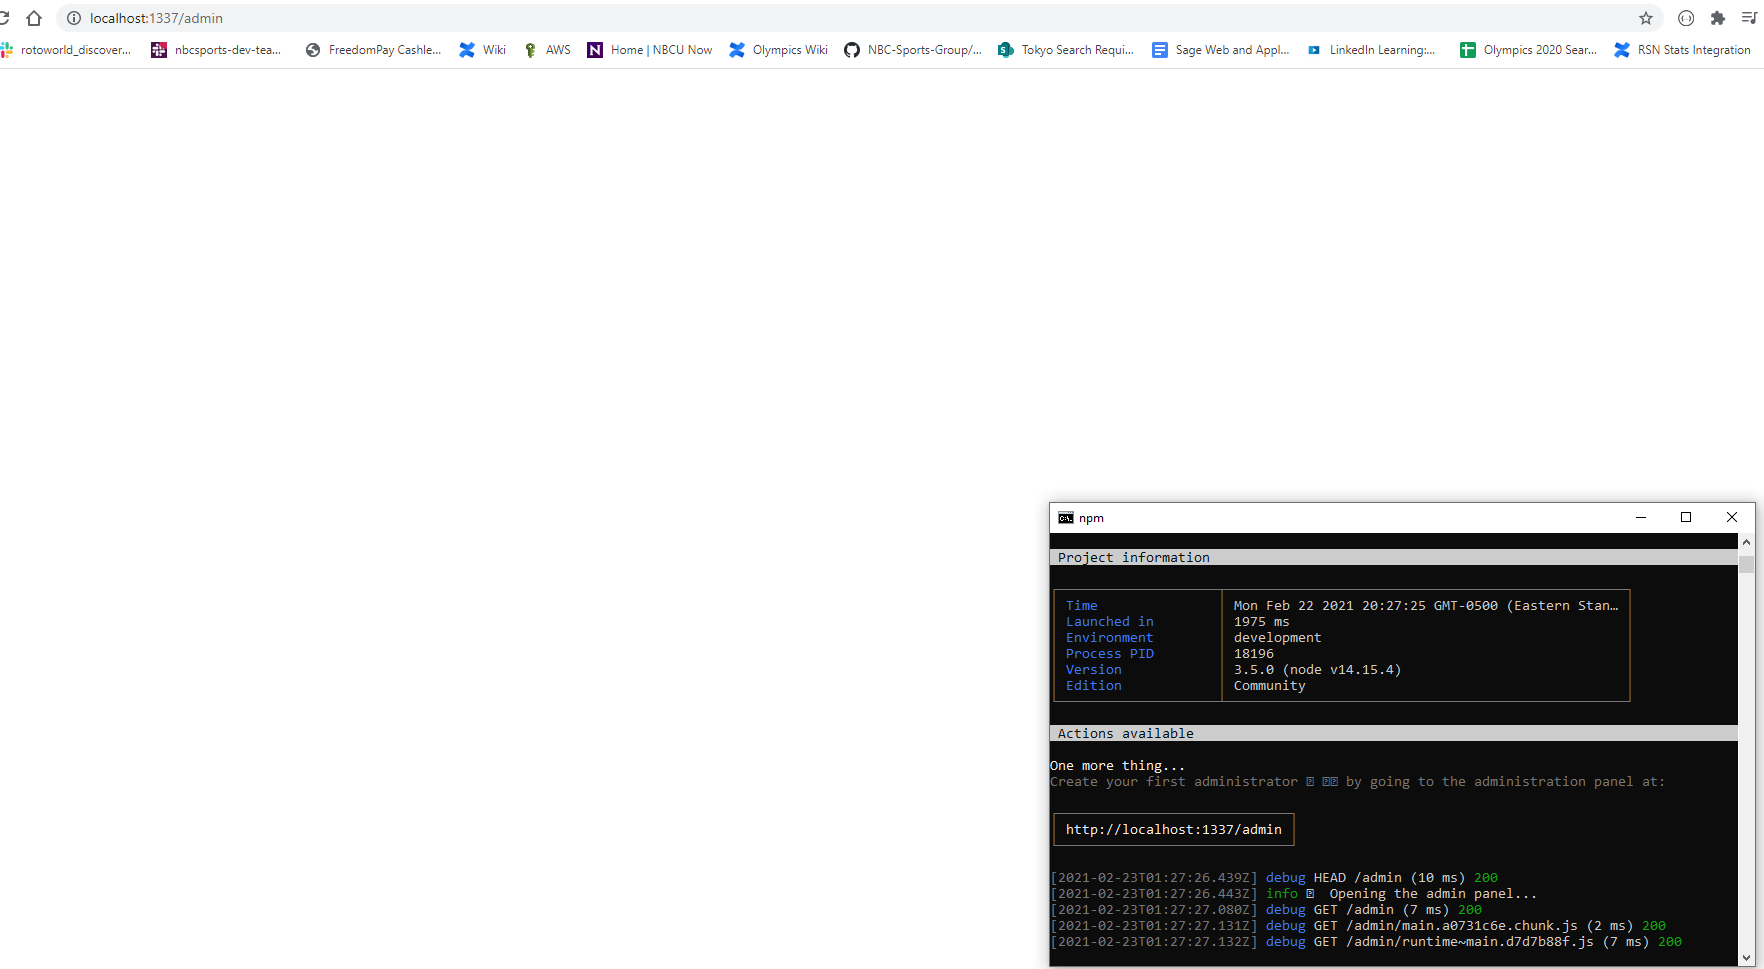Open the Home | NBCU Now bookmark
This screenshot has width=1764, height=969.
pyautogui.click(x=650, y=50)
